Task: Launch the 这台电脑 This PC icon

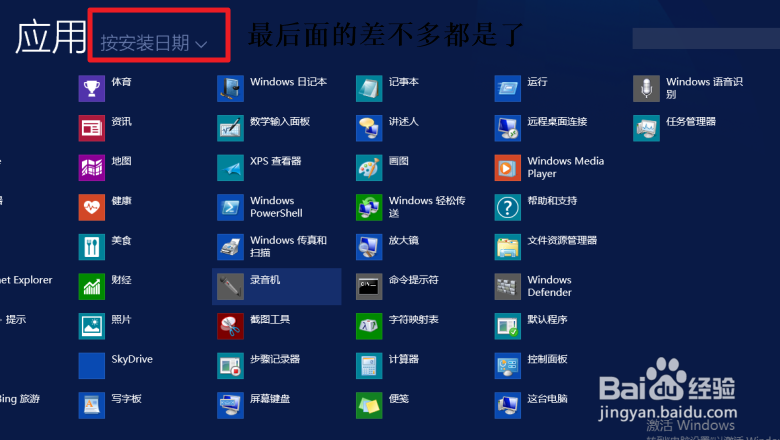Action: pos(507,405)
